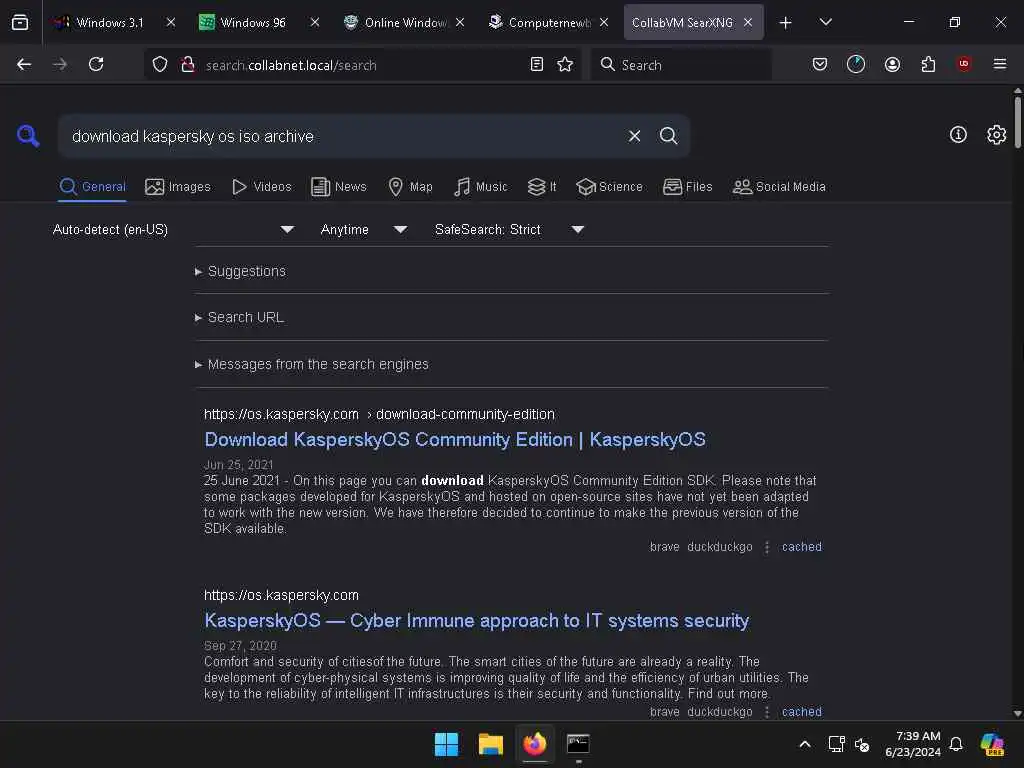This screenshot has width=1024, height=768.
Task: Open Download KasperskyOS Community Edition result
Action: pyautogui.click(x=455, y=440)
